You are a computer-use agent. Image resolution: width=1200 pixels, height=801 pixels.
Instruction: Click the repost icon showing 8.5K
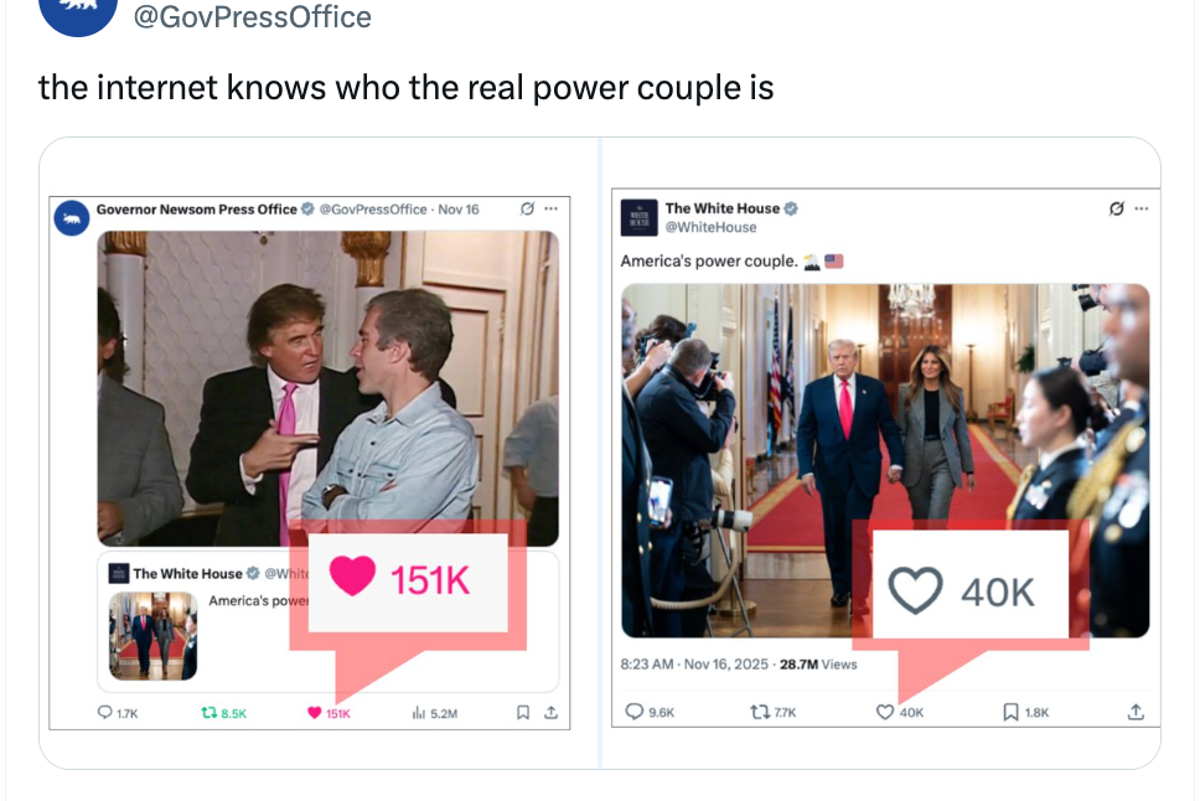(209, 713)
